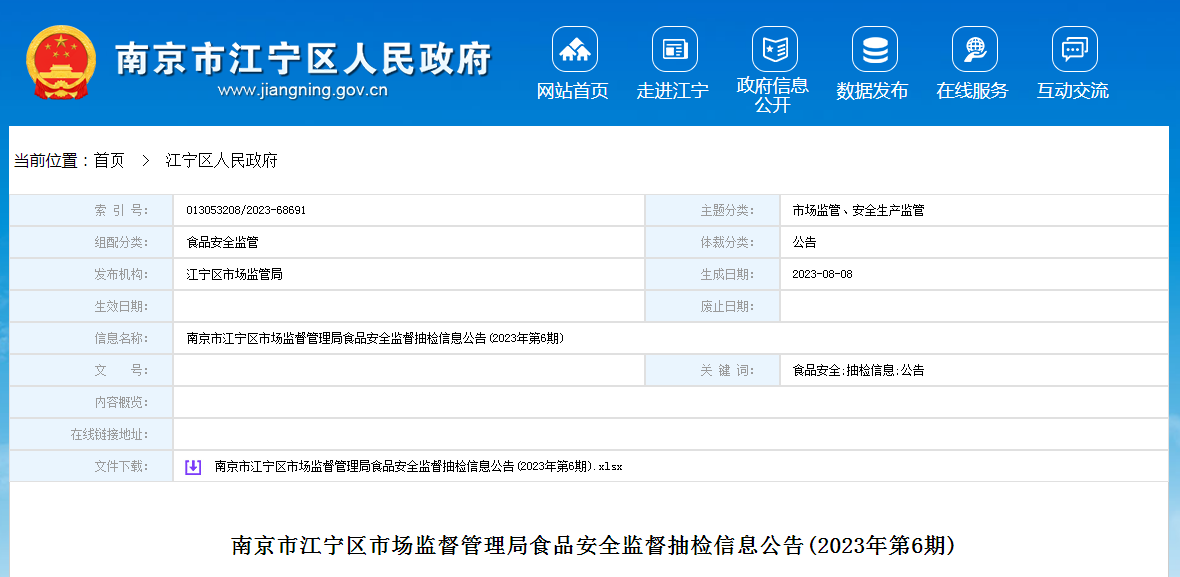Viewport: 1180px width, 577px height.
Task: Click the www.jiangning.gov.cn address text
Action: tap(302, 91)
